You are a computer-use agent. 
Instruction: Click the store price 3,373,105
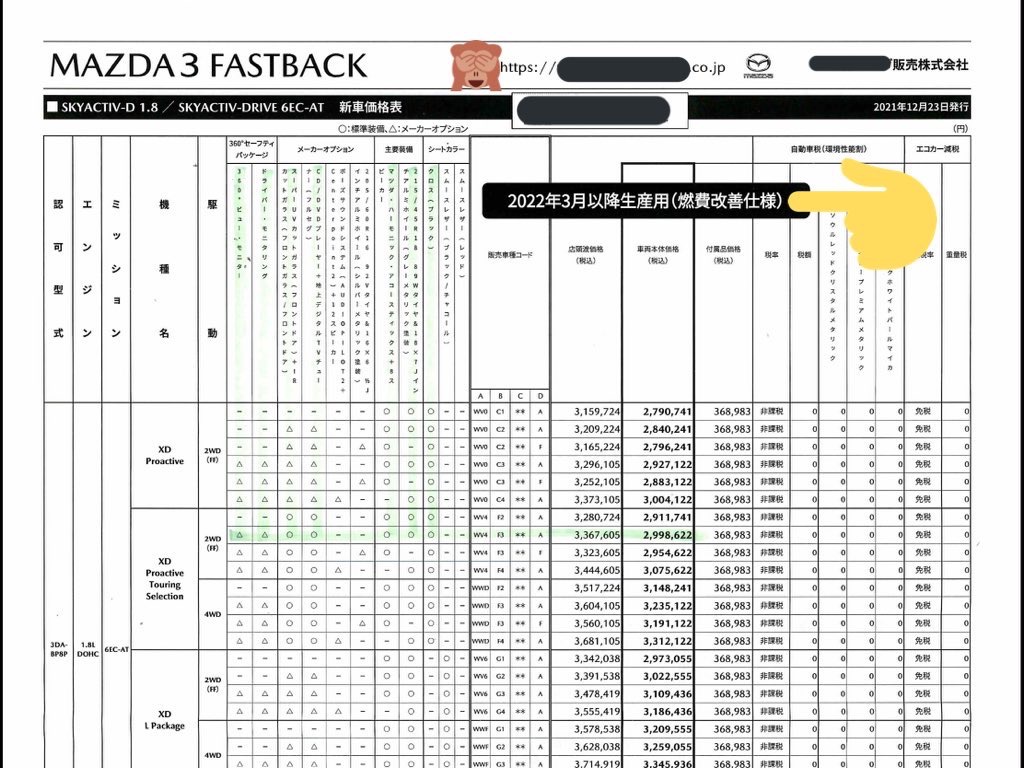coord(597,500)
